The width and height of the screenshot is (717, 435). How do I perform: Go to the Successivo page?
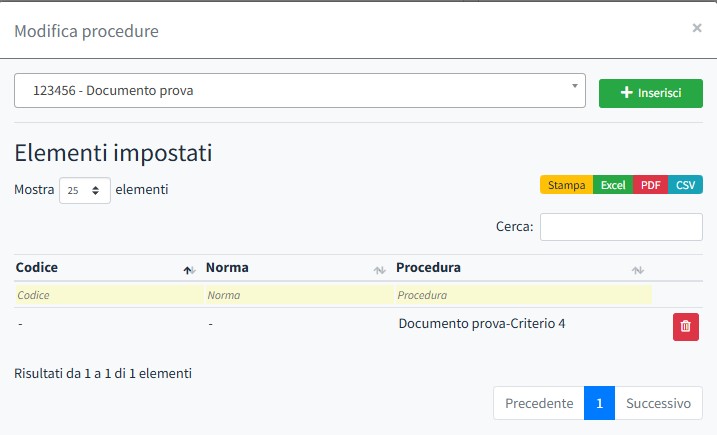[658, 404]
